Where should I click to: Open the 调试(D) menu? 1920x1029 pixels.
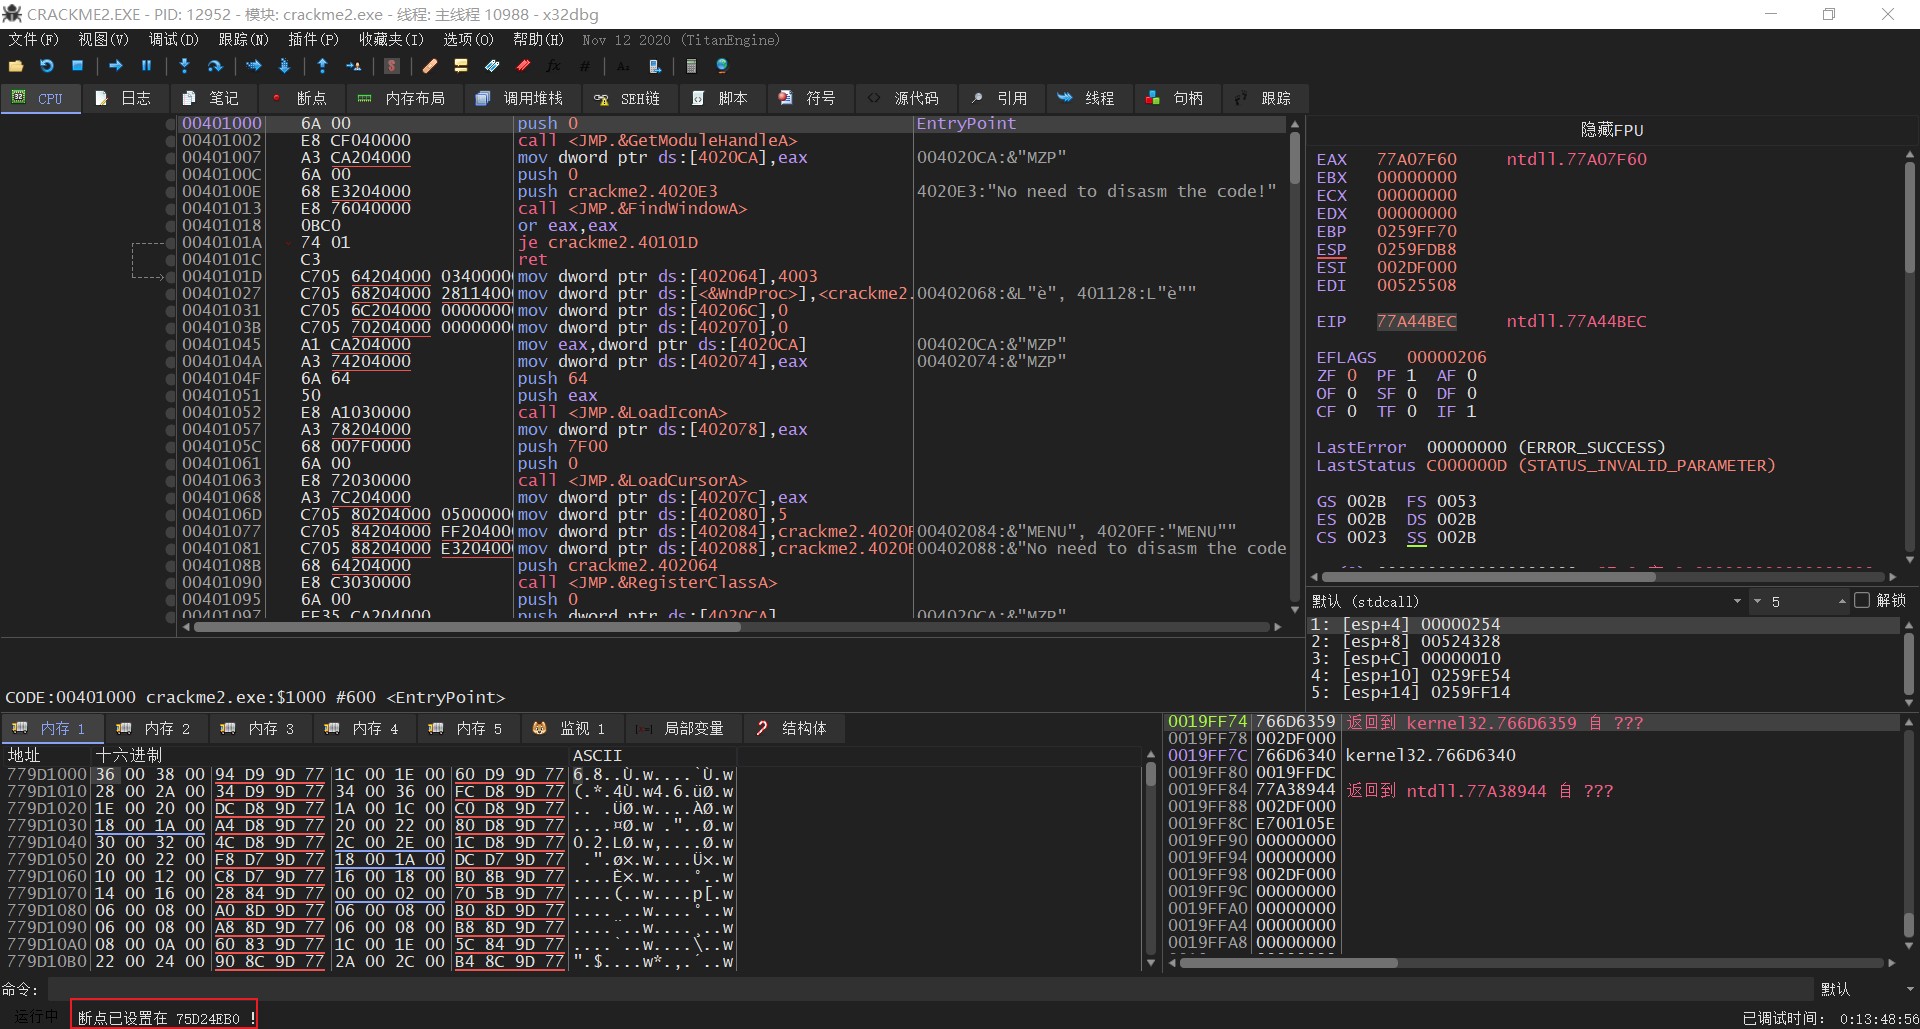tap(173, 40)
